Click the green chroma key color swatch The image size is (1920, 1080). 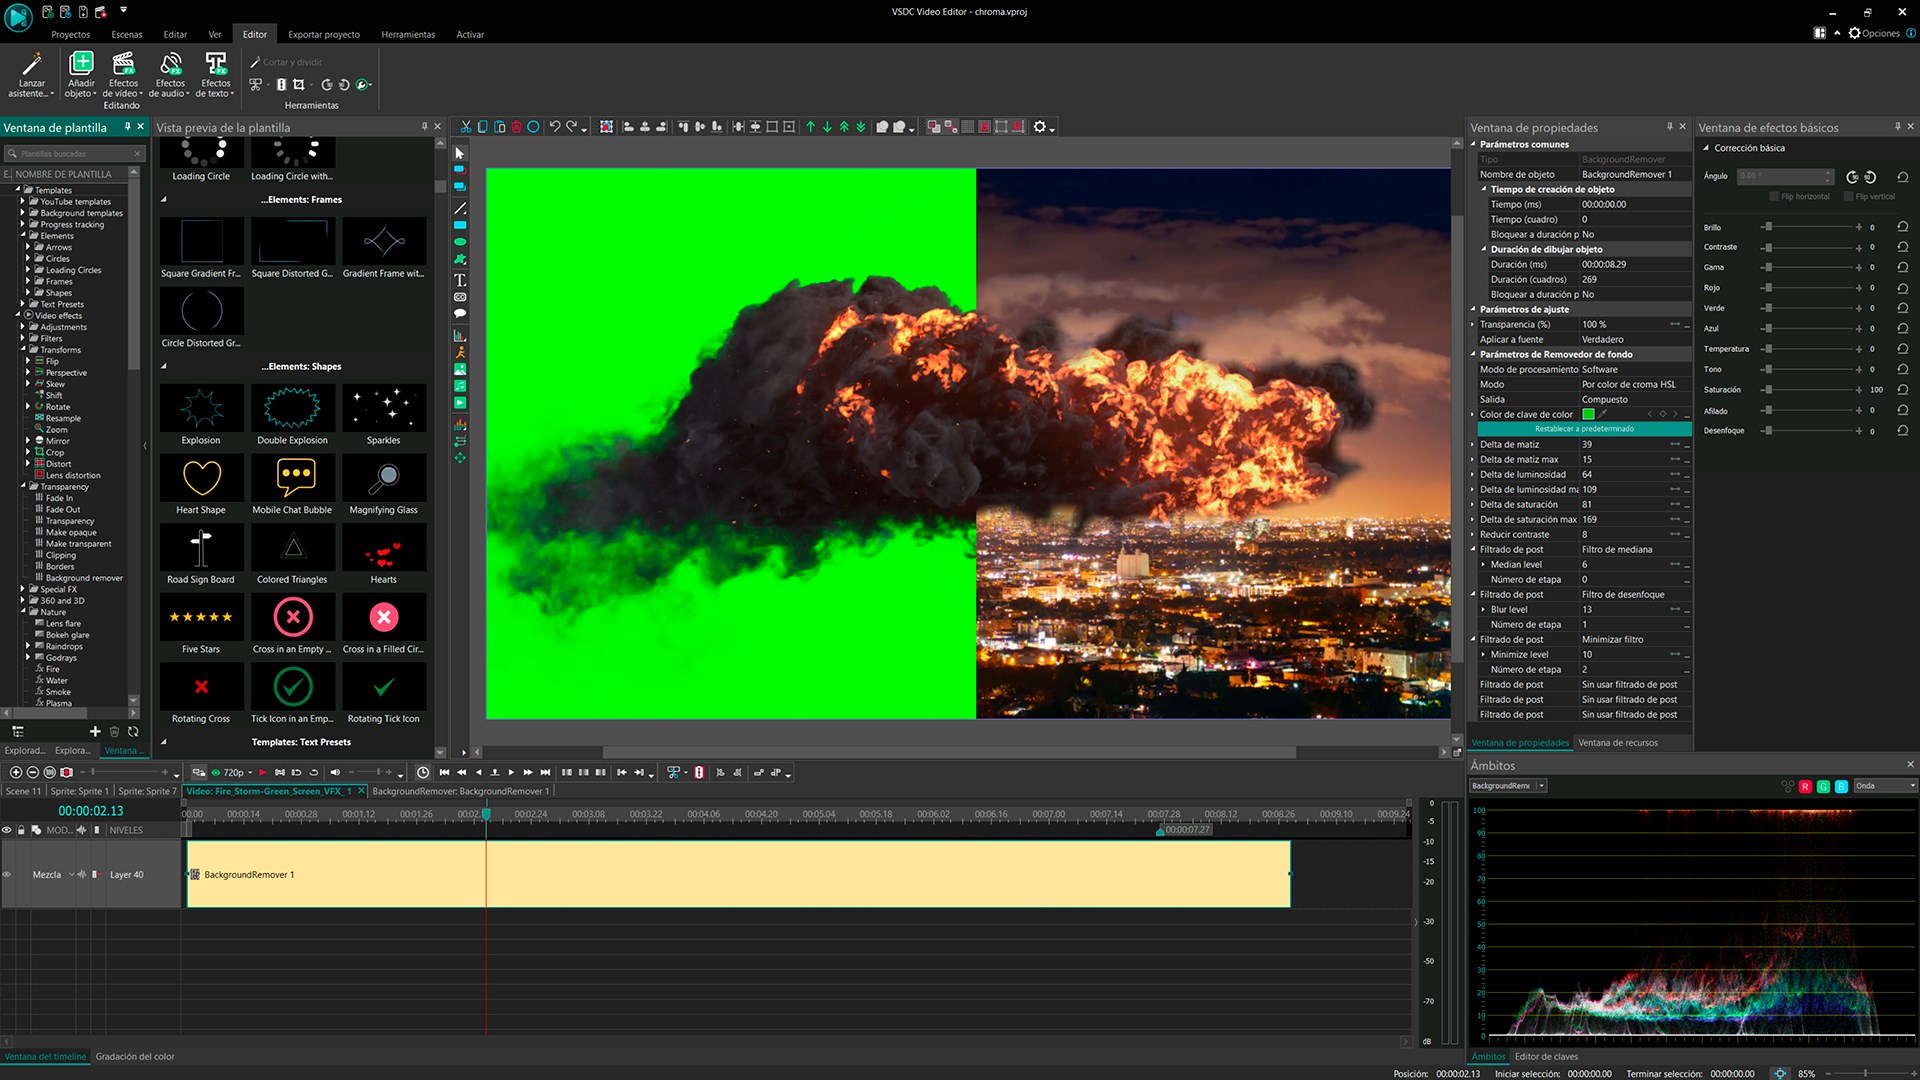1588,414
